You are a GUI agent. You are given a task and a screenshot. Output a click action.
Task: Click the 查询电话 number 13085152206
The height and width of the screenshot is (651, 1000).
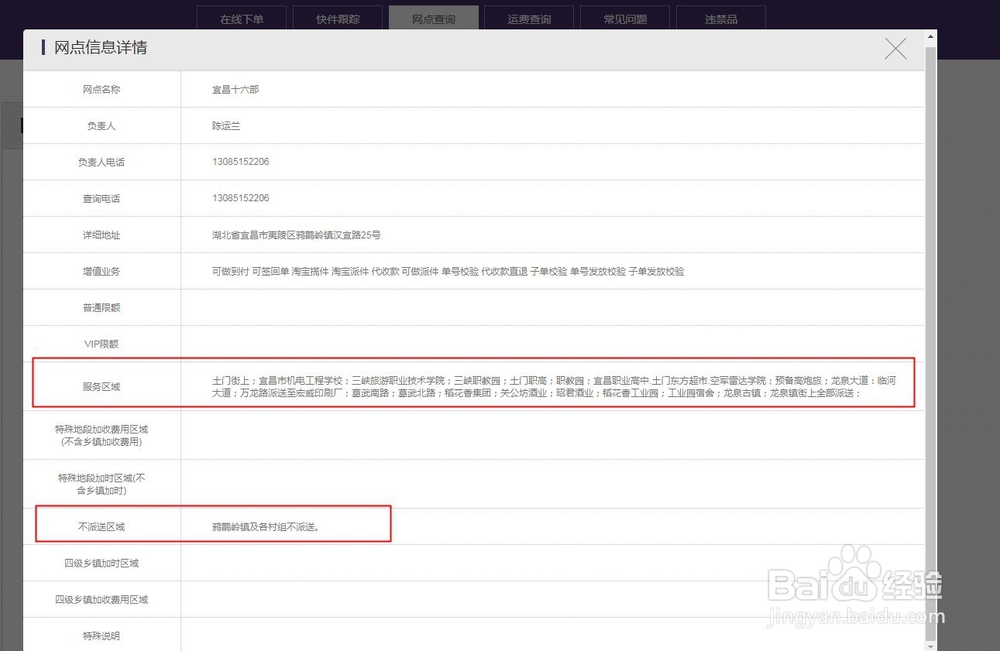[240, 198]
